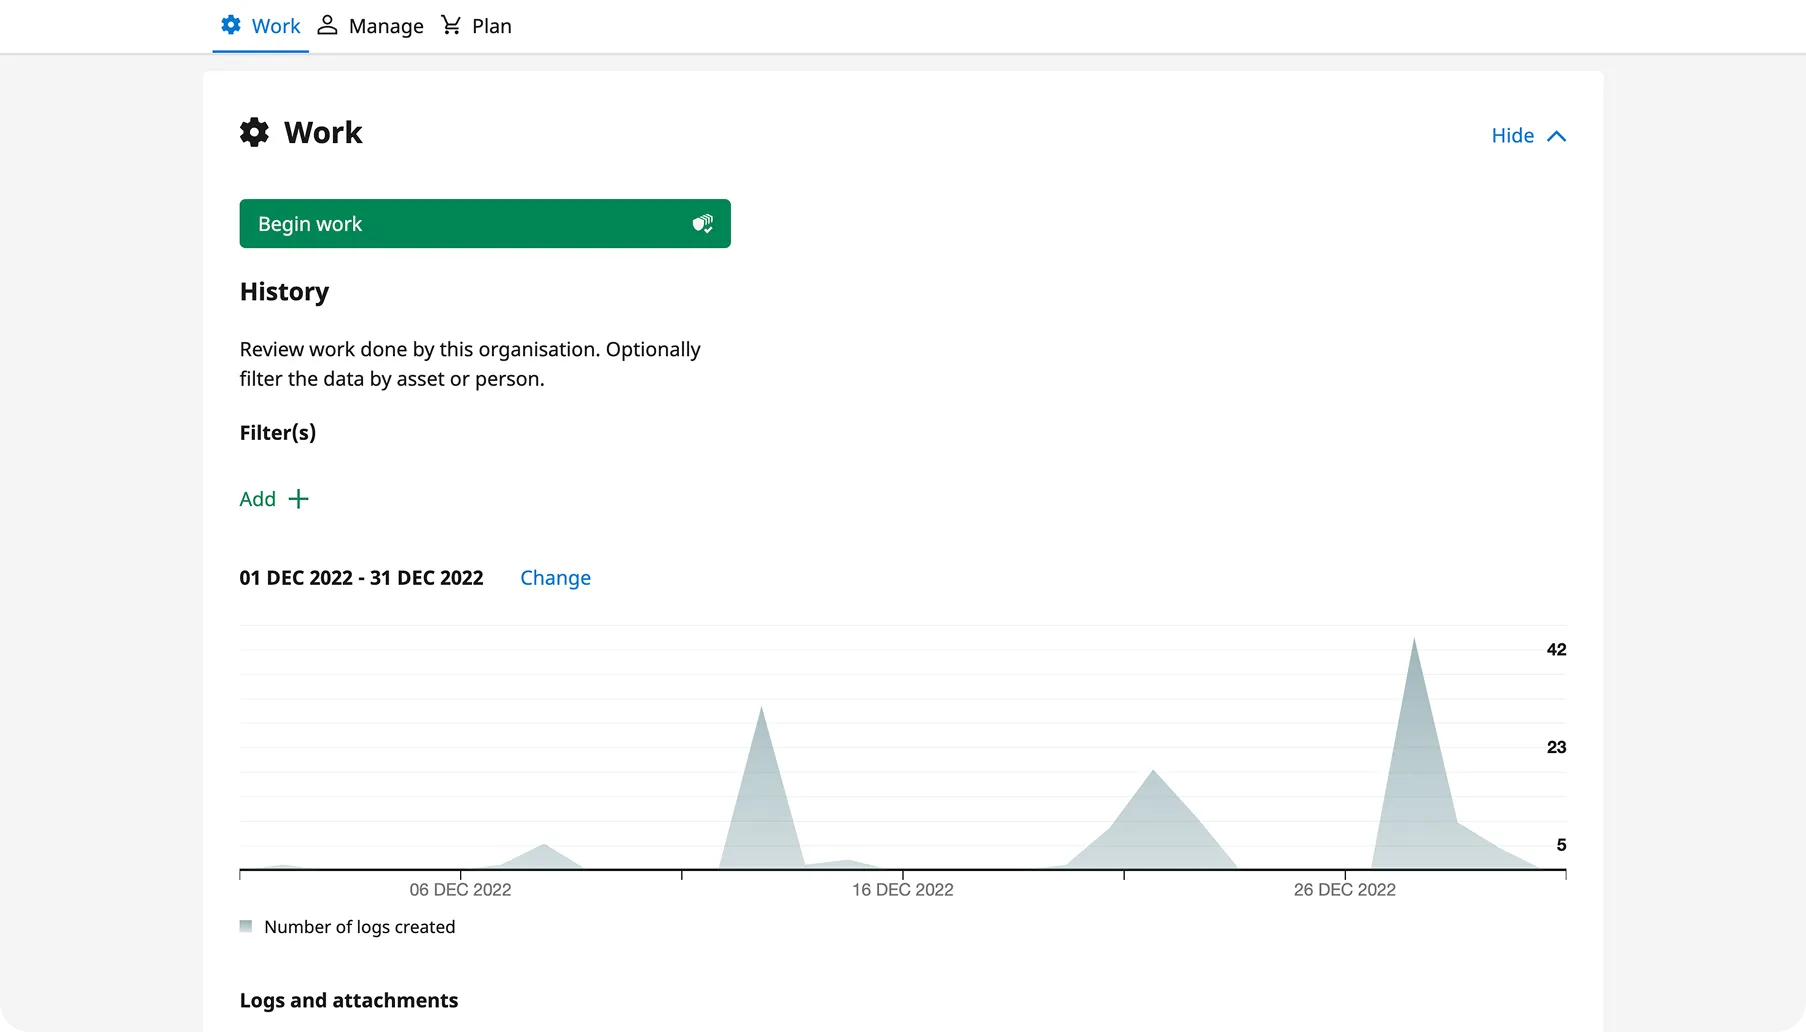Click the shopping cart icon beside Plan
This screenshot has height=1032, width=1806.
[x=451, y=25]
